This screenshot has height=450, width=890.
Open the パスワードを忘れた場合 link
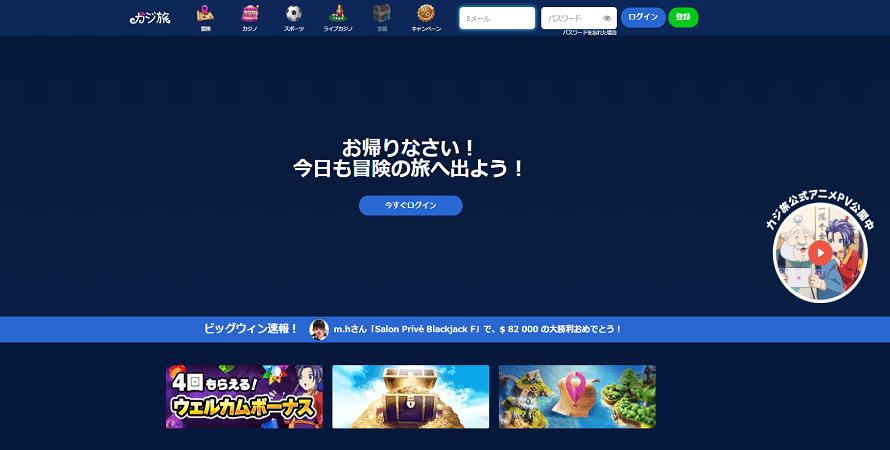click(x=589, y=33)
